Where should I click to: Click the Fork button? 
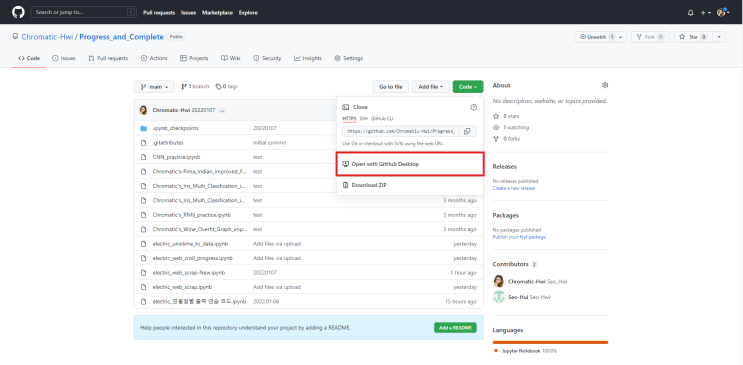pyautogui.click(x=650, y=37)
